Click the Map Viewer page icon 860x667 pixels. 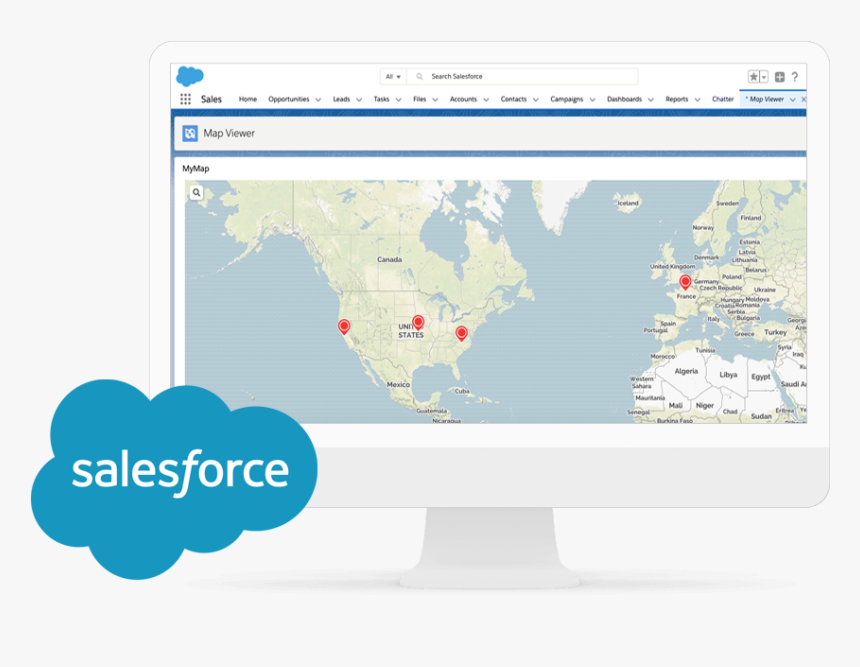point(190,133)
